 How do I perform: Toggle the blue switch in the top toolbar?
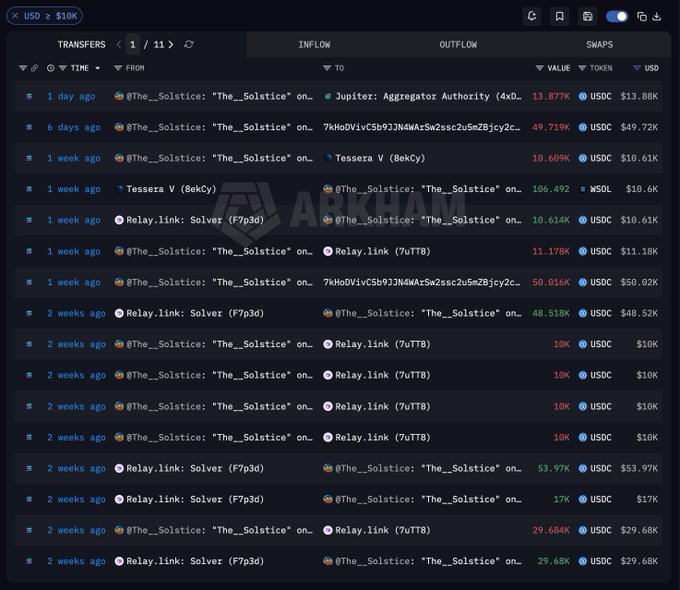point(617,16)
